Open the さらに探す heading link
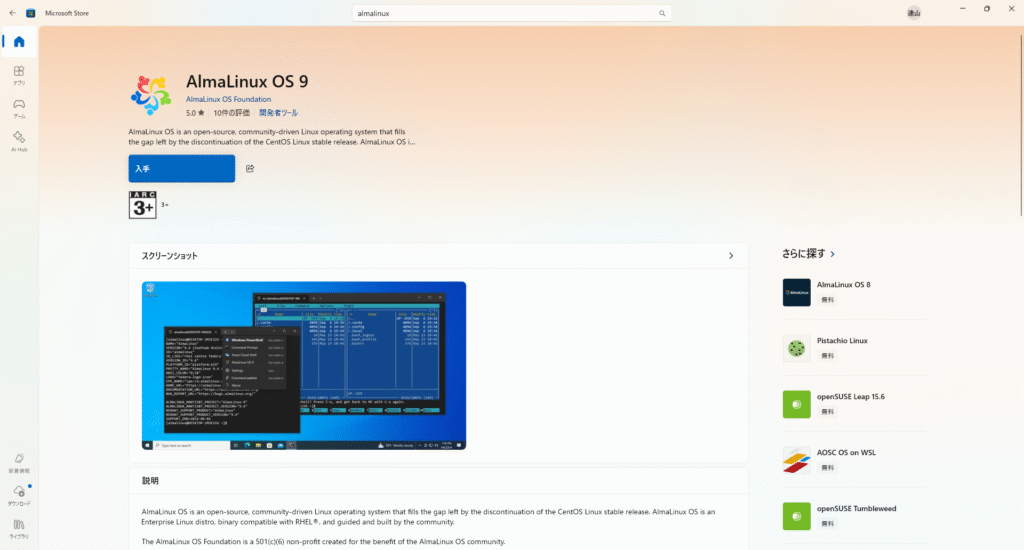 [x=804, y=253]
